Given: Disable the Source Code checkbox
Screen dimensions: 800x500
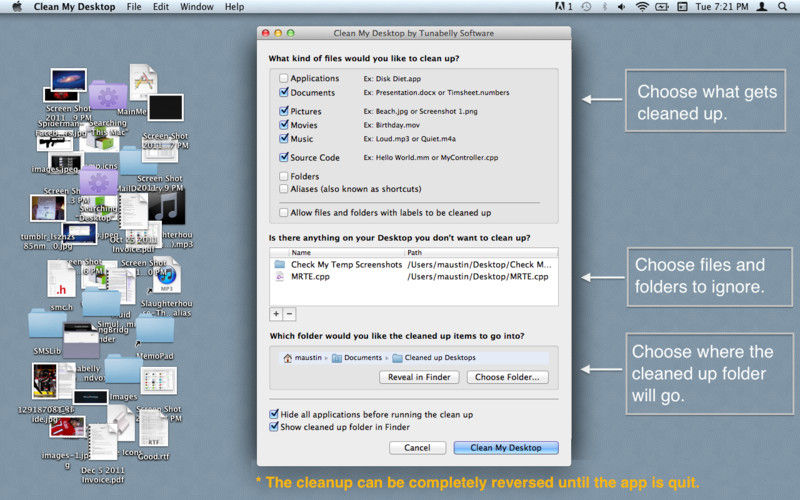Looking at the screenshot, I should (284, 157).
